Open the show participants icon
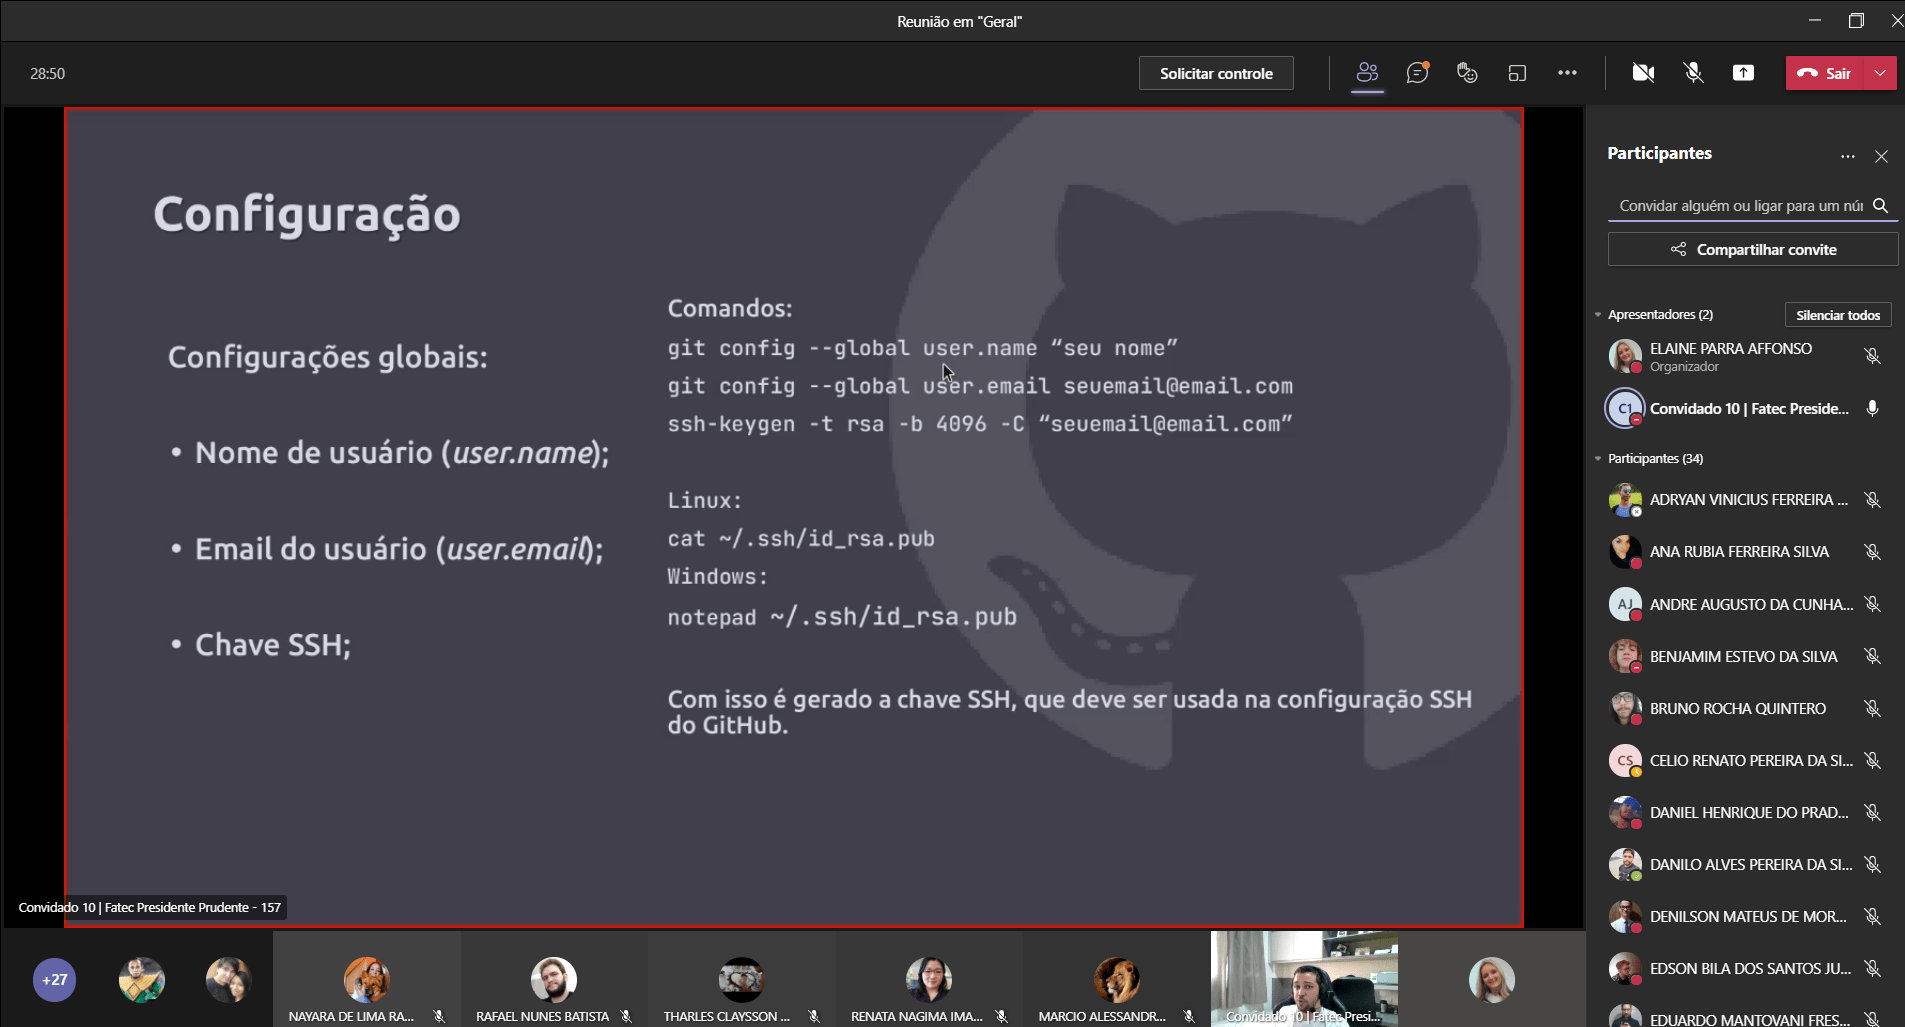Screen dimensions: 1905x1027 pos(1367,73)
